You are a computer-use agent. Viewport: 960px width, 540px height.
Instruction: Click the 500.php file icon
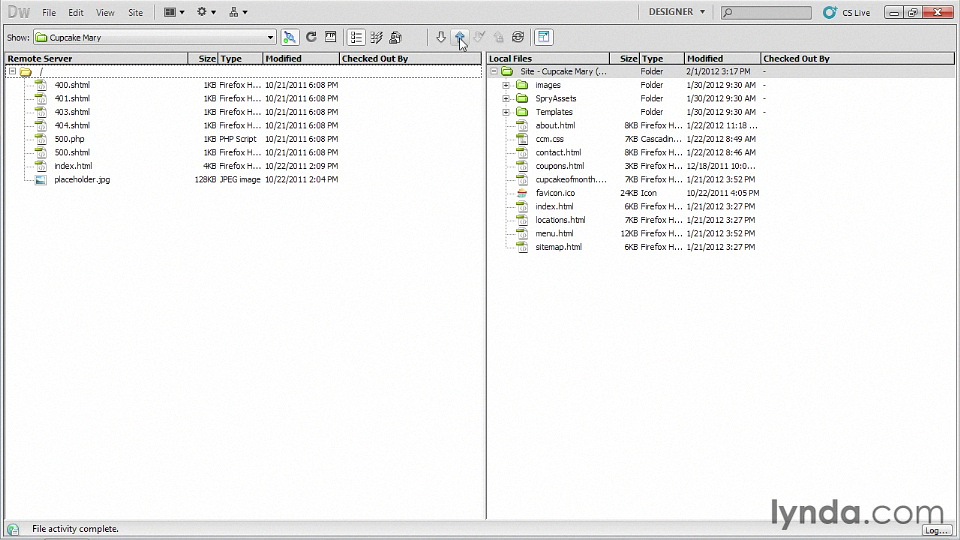tap(40, 139)
